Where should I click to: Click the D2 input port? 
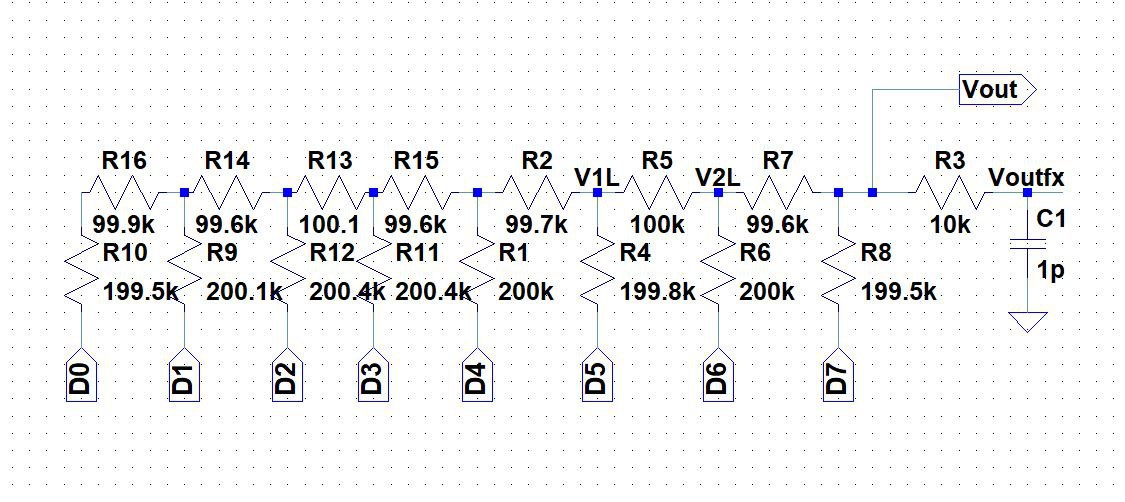click(x=287, y=377)
